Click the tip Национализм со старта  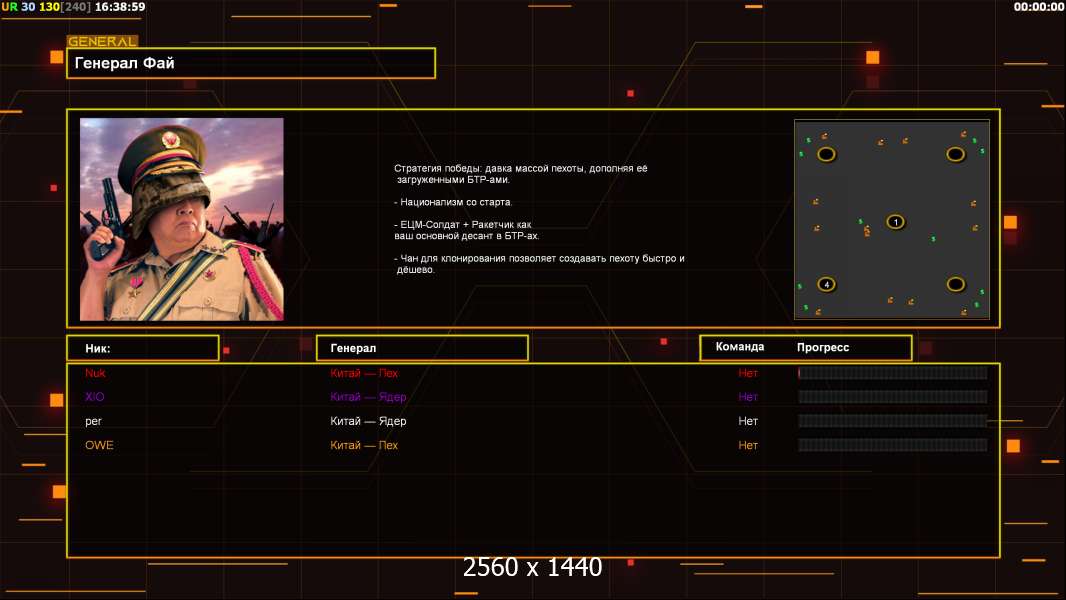click(x=453, y=202)
